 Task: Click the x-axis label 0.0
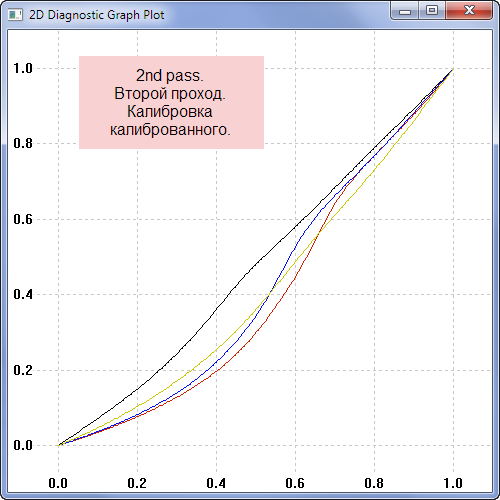[58, 483]
